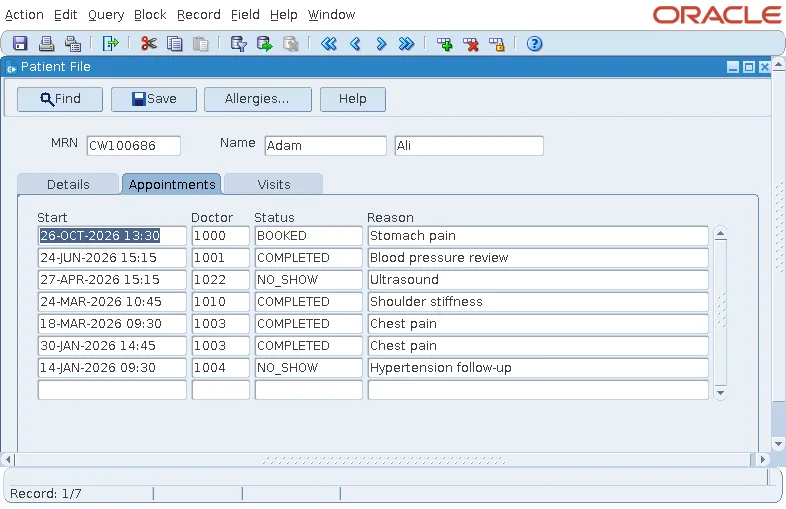Click doctor 1022 cell
The width and height of the screenshot is (786, 509).
(221, 280)
